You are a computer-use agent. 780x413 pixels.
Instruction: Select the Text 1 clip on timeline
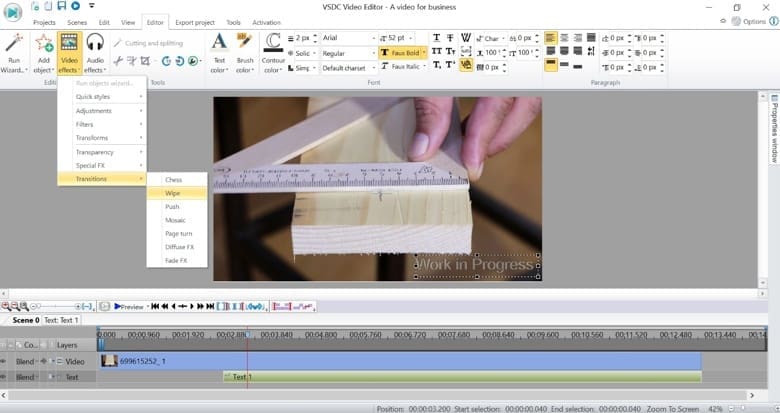(462, 377)
